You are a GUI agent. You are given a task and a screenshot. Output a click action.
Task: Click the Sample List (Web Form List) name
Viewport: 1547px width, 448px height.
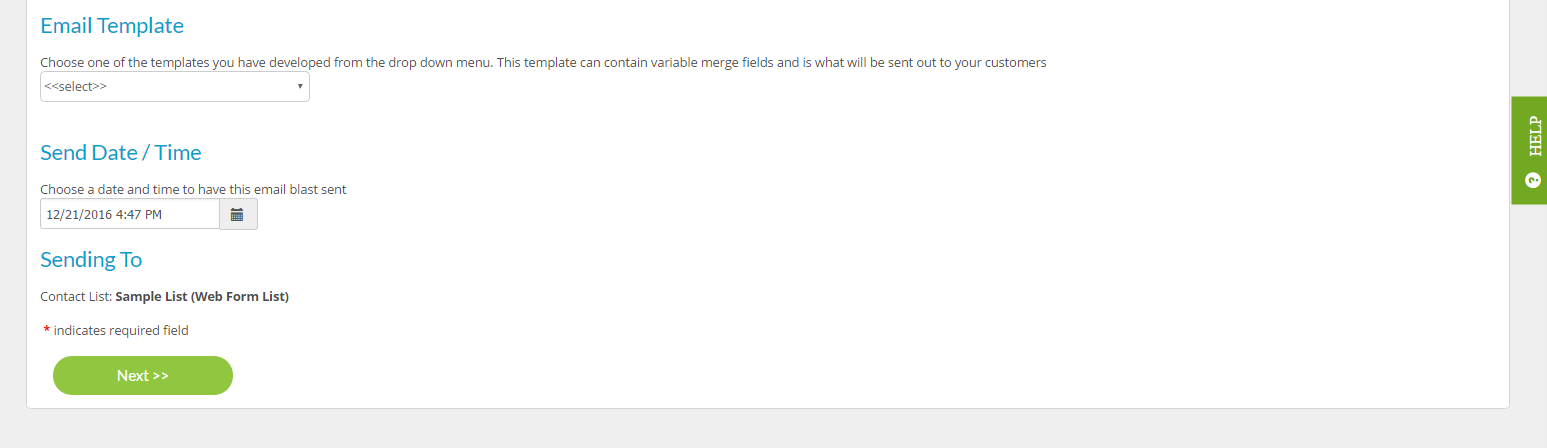click(202, 297)
